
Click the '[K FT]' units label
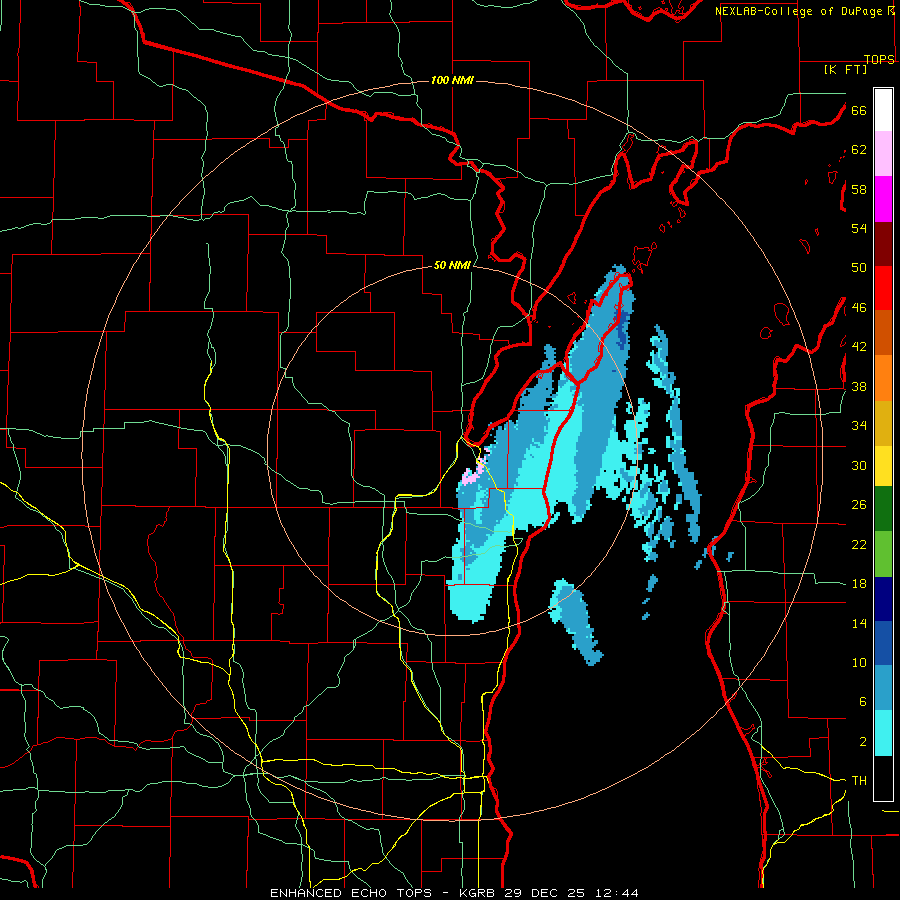845,69
